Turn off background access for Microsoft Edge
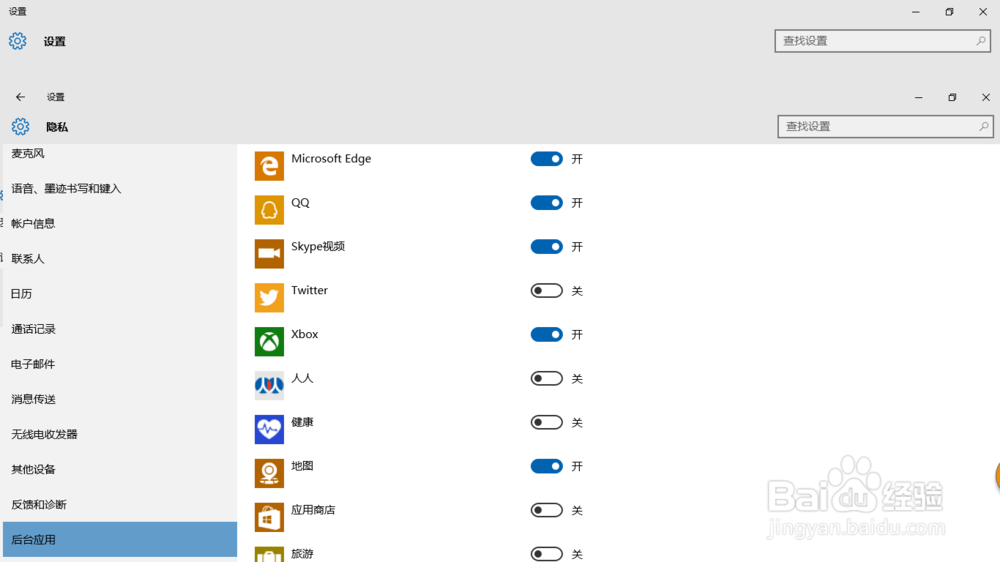Screen dimensions: 1000x562 [x=547, y=159]
